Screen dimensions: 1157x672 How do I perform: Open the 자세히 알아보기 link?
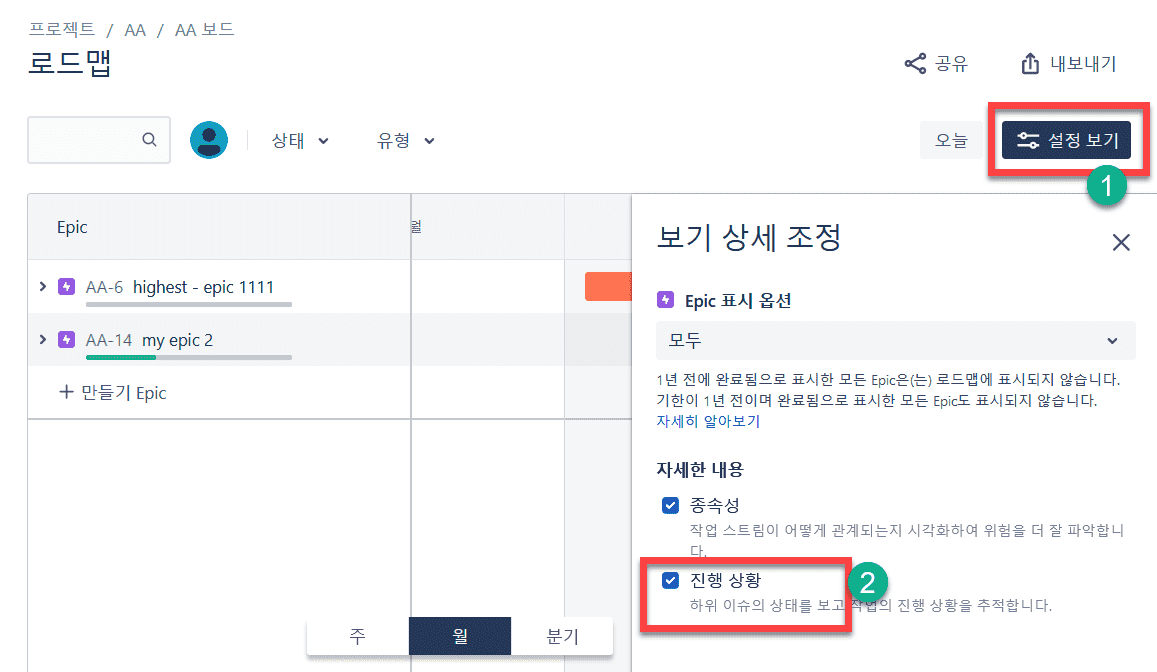[x=708, y=421]
